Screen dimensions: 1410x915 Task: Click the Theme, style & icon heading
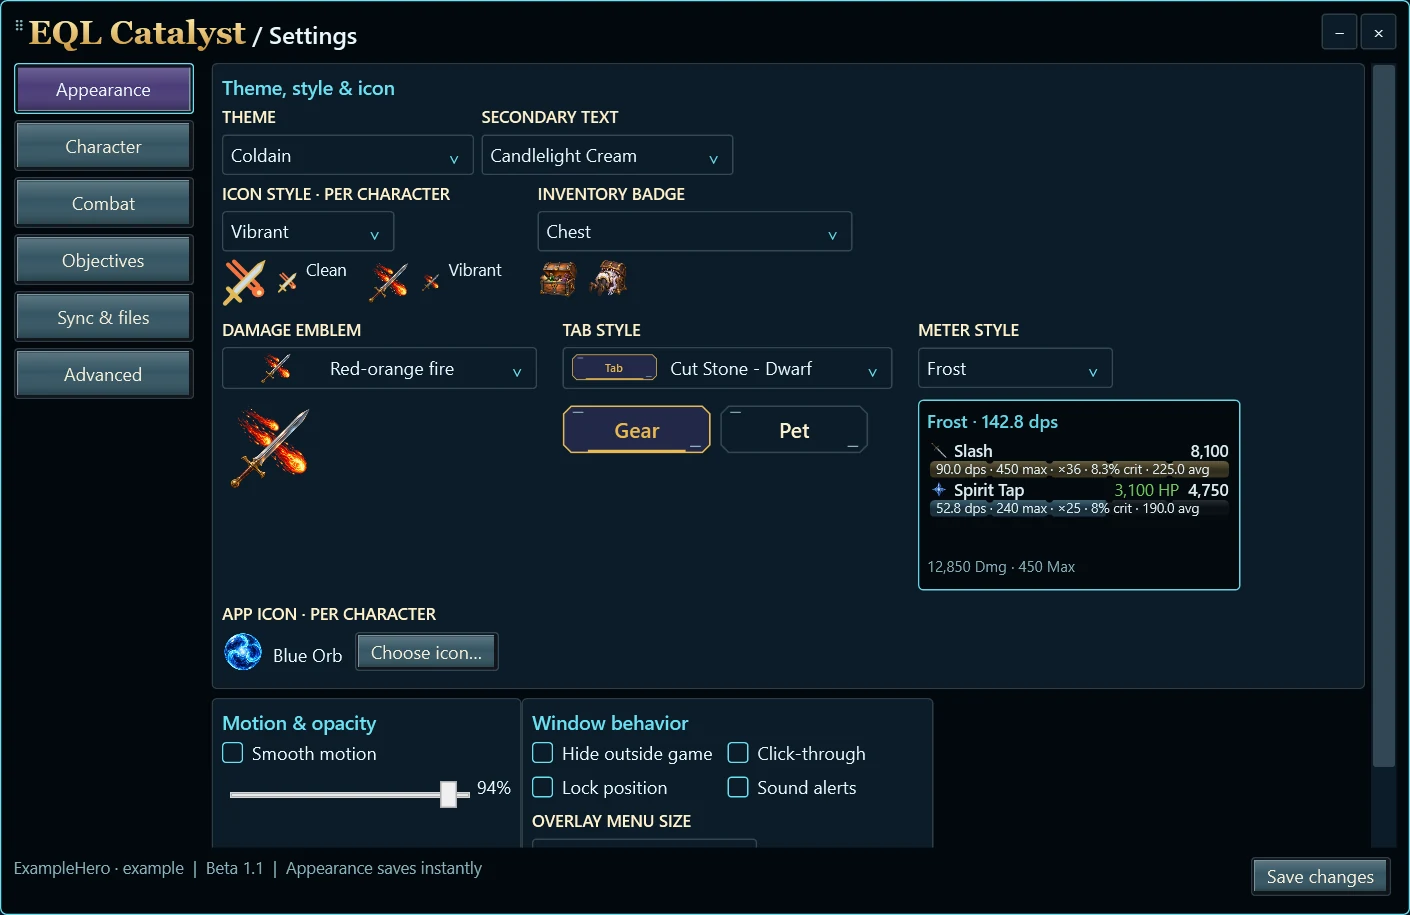pyautogui.click(x=308, y=88)
